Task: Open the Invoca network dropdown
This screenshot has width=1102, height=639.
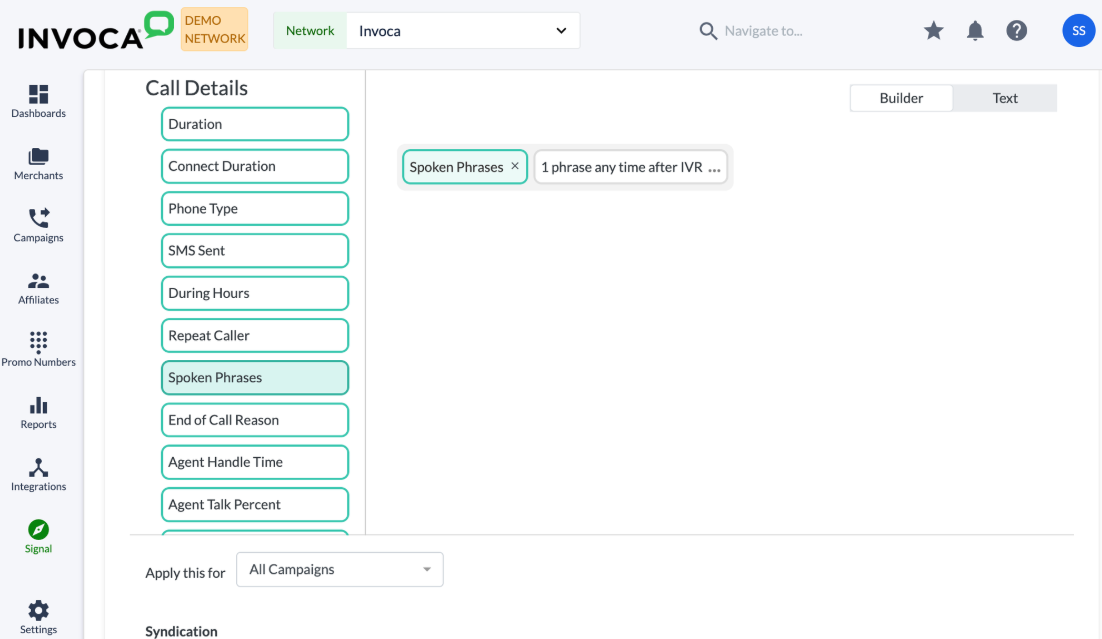Action: pyautogui.click(x=462, y=30)
